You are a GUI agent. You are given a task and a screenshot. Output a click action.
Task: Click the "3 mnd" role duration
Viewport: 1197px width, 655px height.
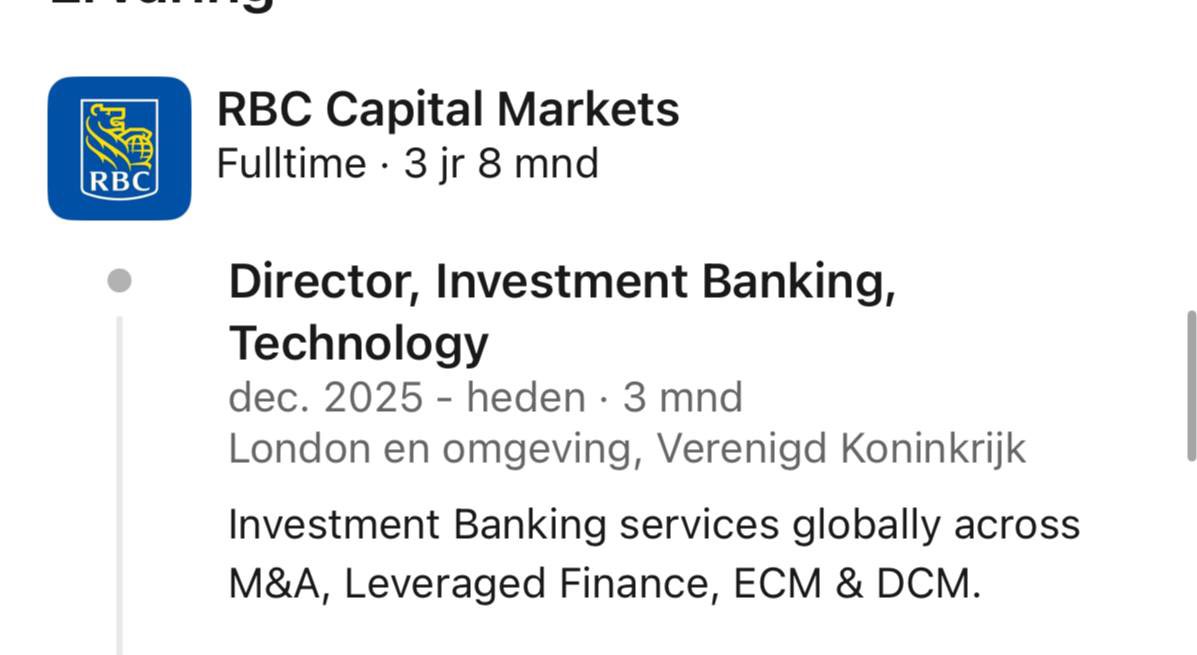[x=683, y=398]
